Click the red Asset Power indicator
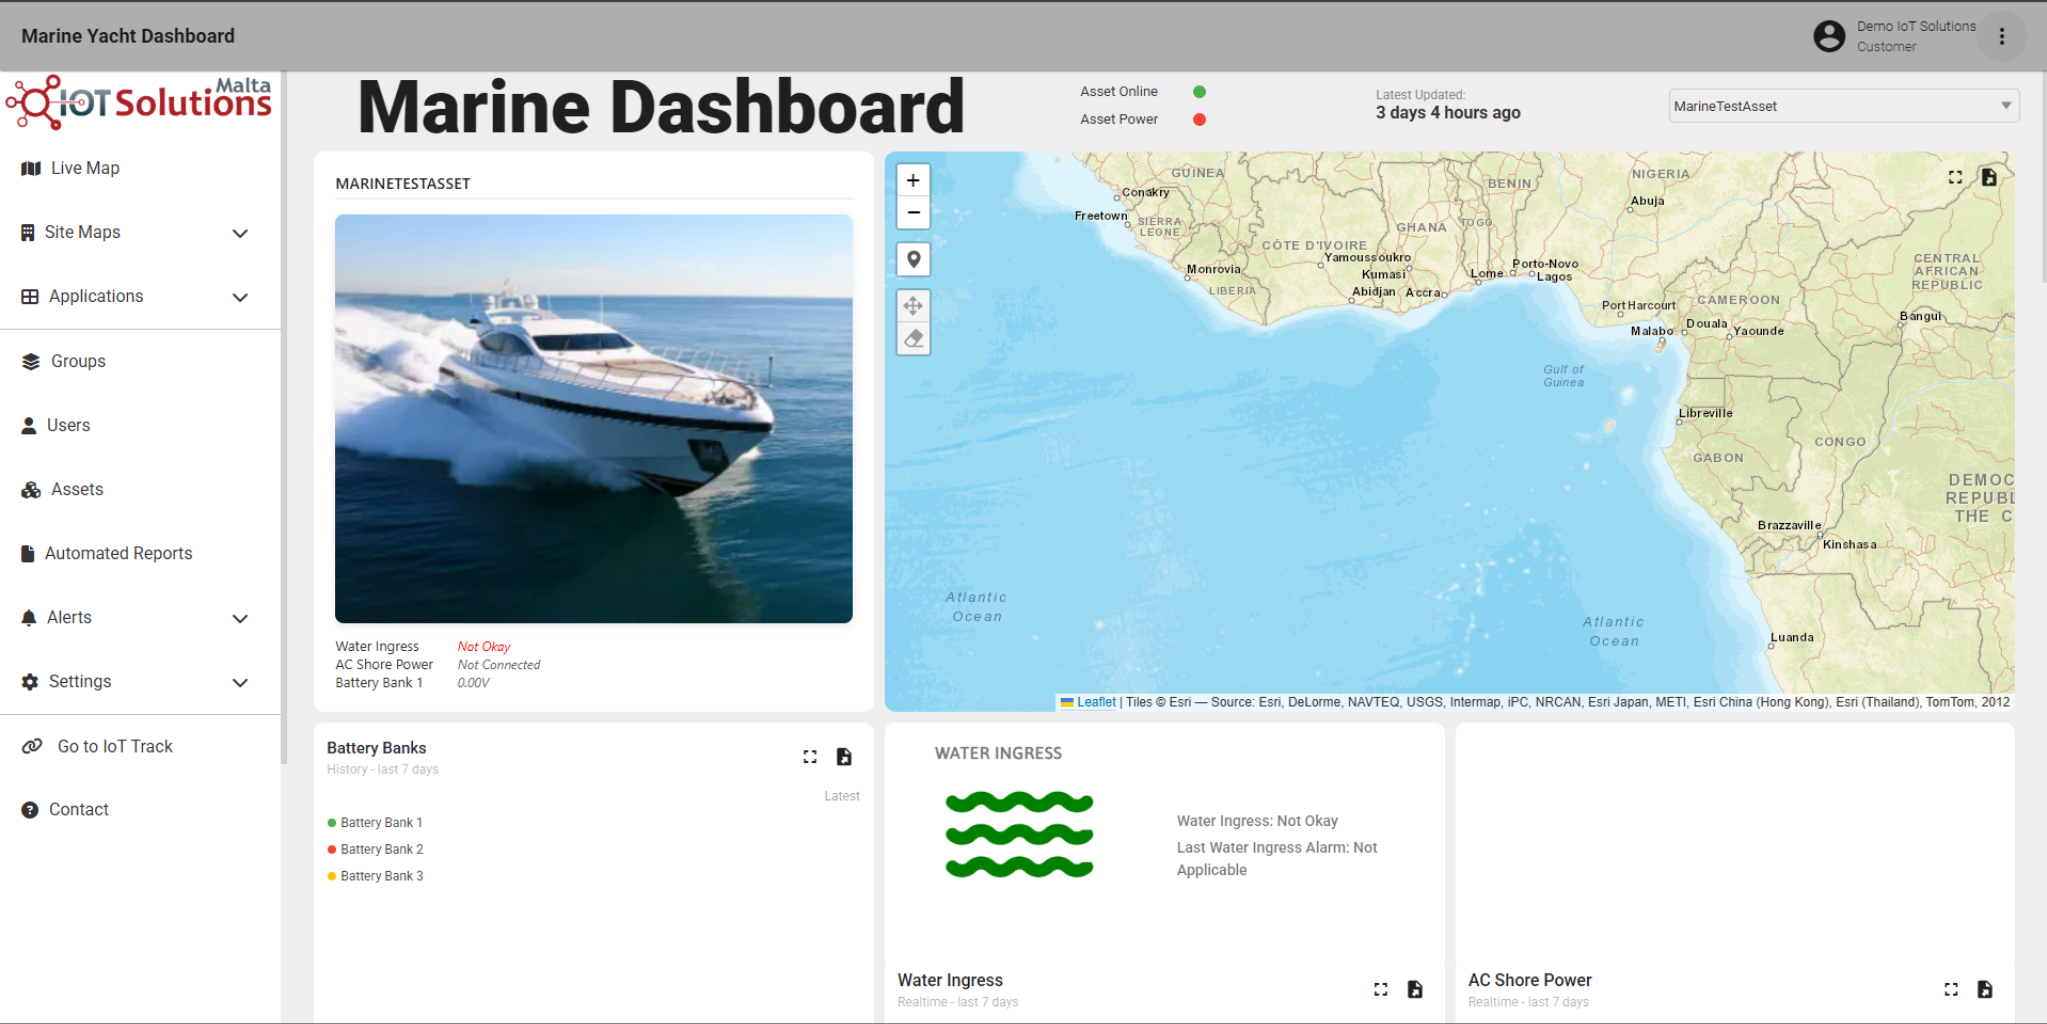This screenshot has width=2047, height=1024. 1199,119
